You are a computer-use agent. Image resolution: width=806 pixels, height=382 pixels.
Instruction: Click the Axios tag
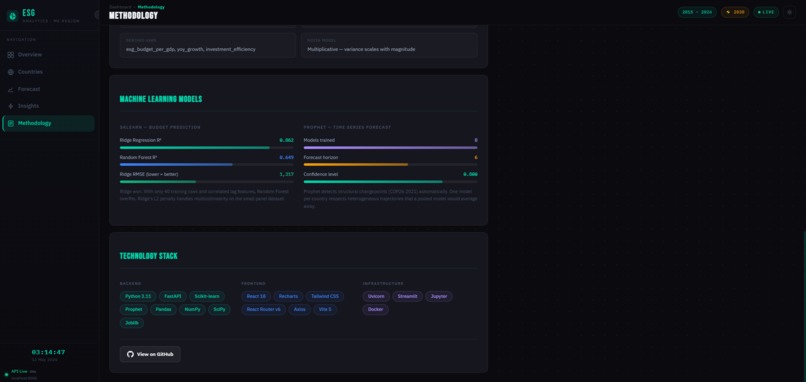(x=299, y=310)
